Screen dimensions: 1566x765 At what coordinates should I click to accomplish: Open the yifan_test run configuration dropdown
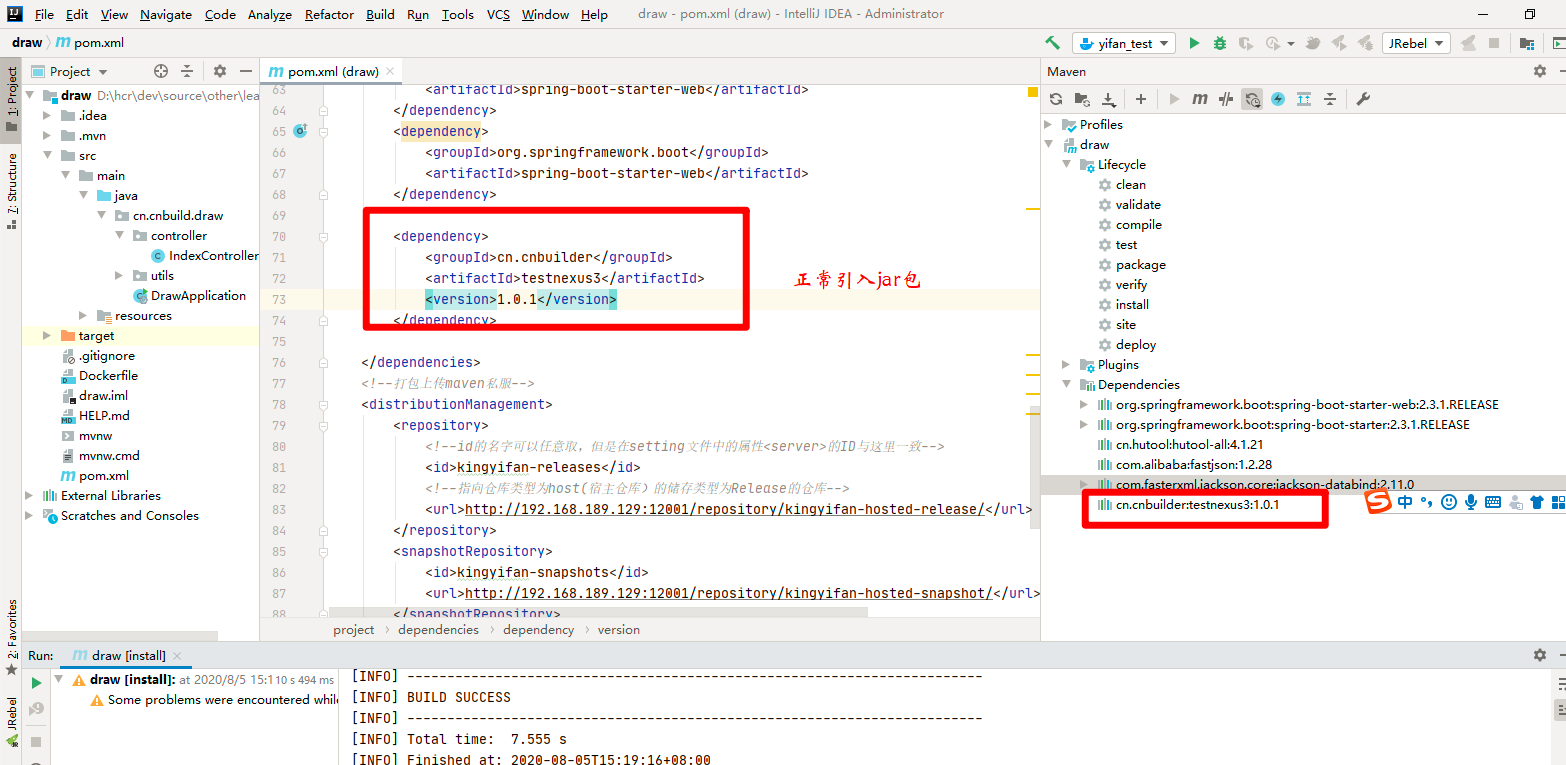coord(1123,43)
